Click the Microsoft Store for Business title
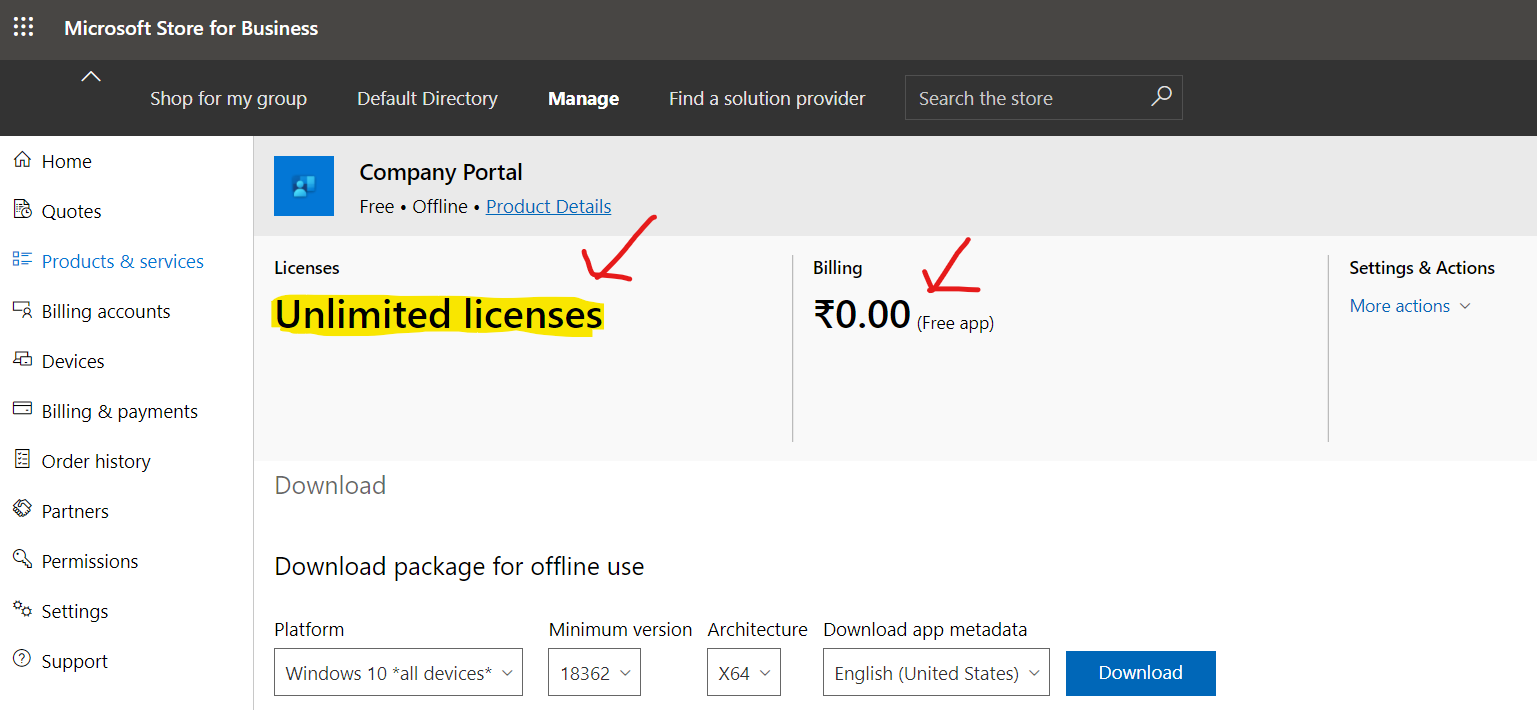 pyautogui.click(x=191, y=28)
